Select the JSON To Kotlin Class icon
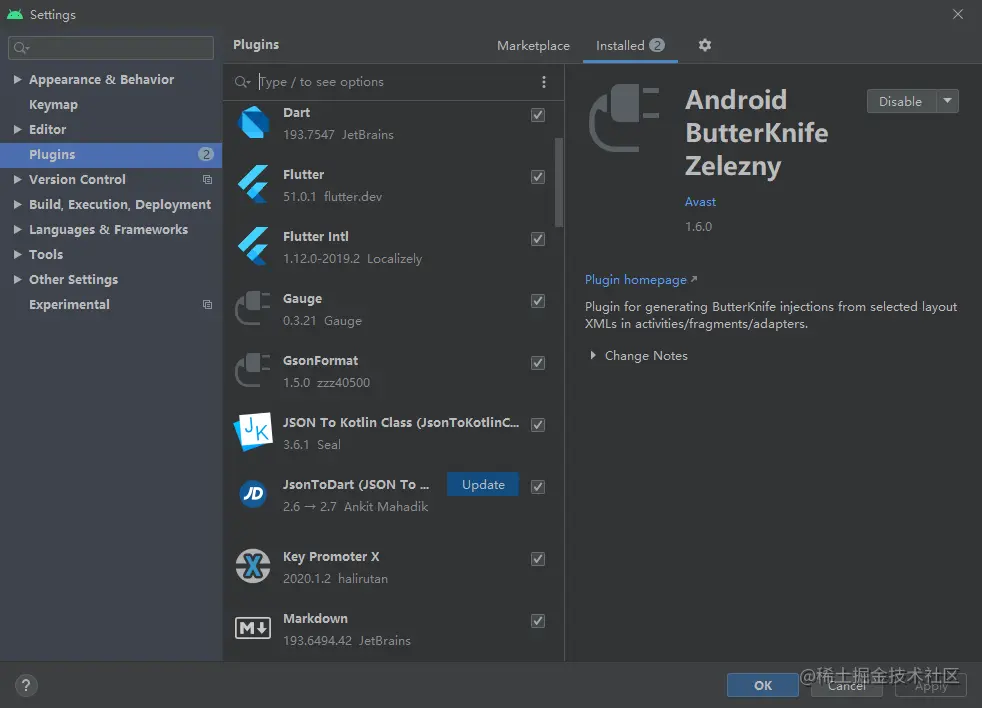Image resolution: width=982 pixels, height=708 pixels. point(253,431)
